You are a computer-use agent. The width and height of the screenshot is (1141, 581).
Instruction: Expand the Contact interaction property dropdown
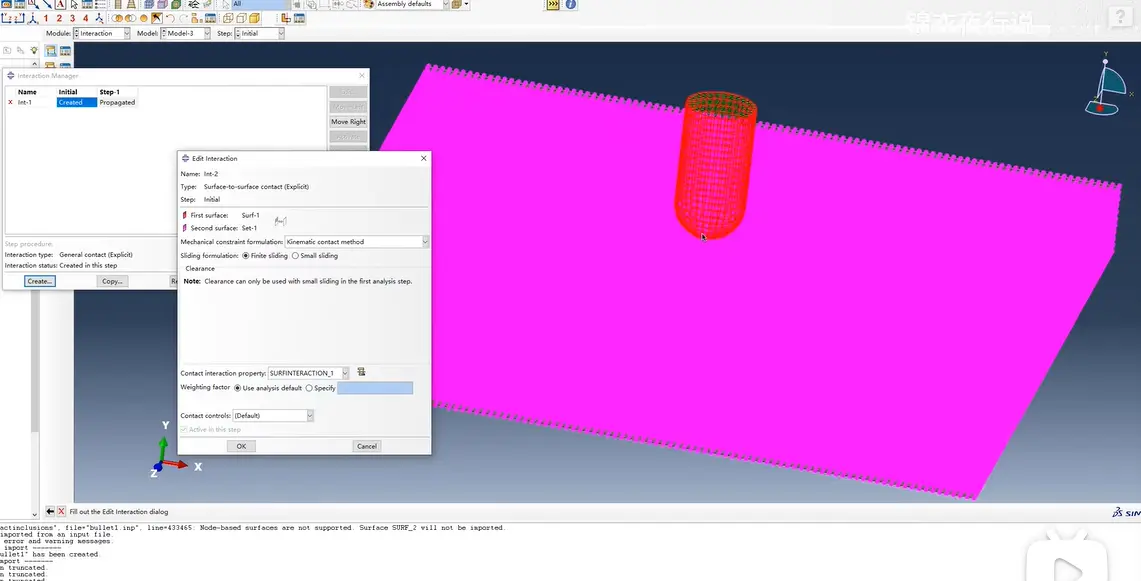tap(309, 373)
